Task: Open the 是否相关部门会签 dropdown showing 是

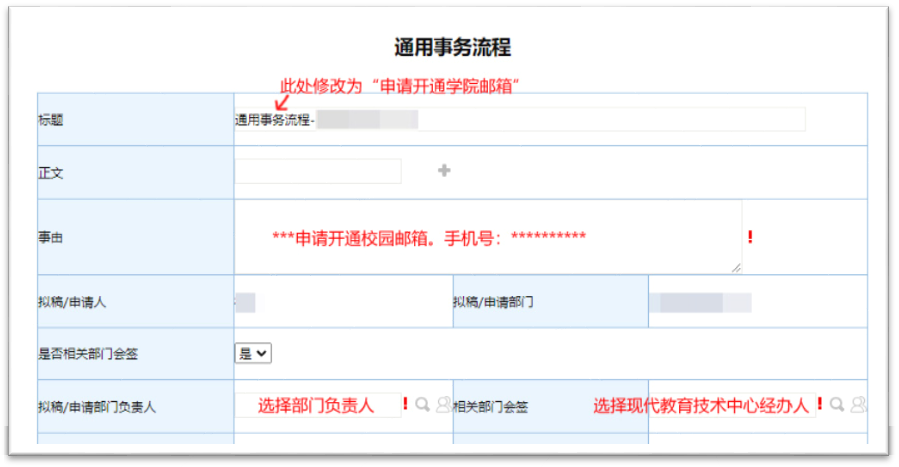Action: tap(253, 353)
